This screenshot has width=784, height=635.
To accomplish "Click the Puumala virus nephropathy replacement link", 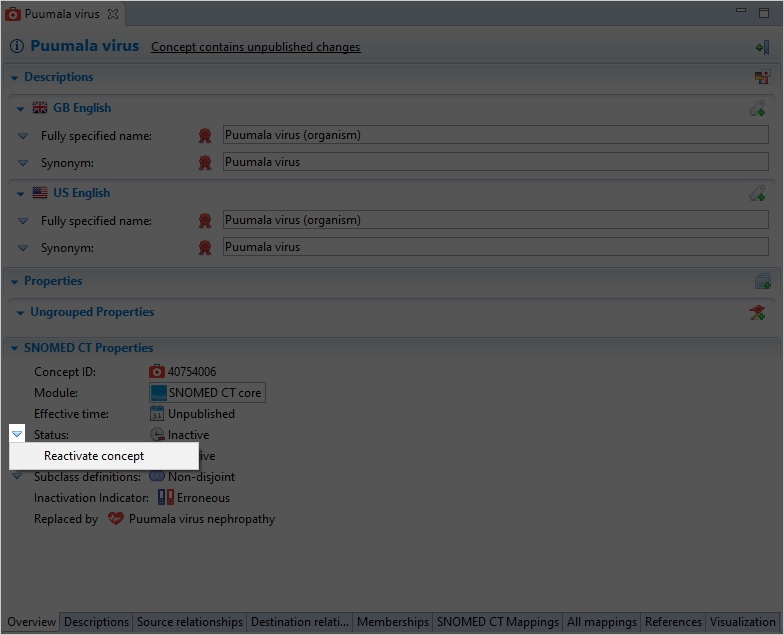I will 201,519.
